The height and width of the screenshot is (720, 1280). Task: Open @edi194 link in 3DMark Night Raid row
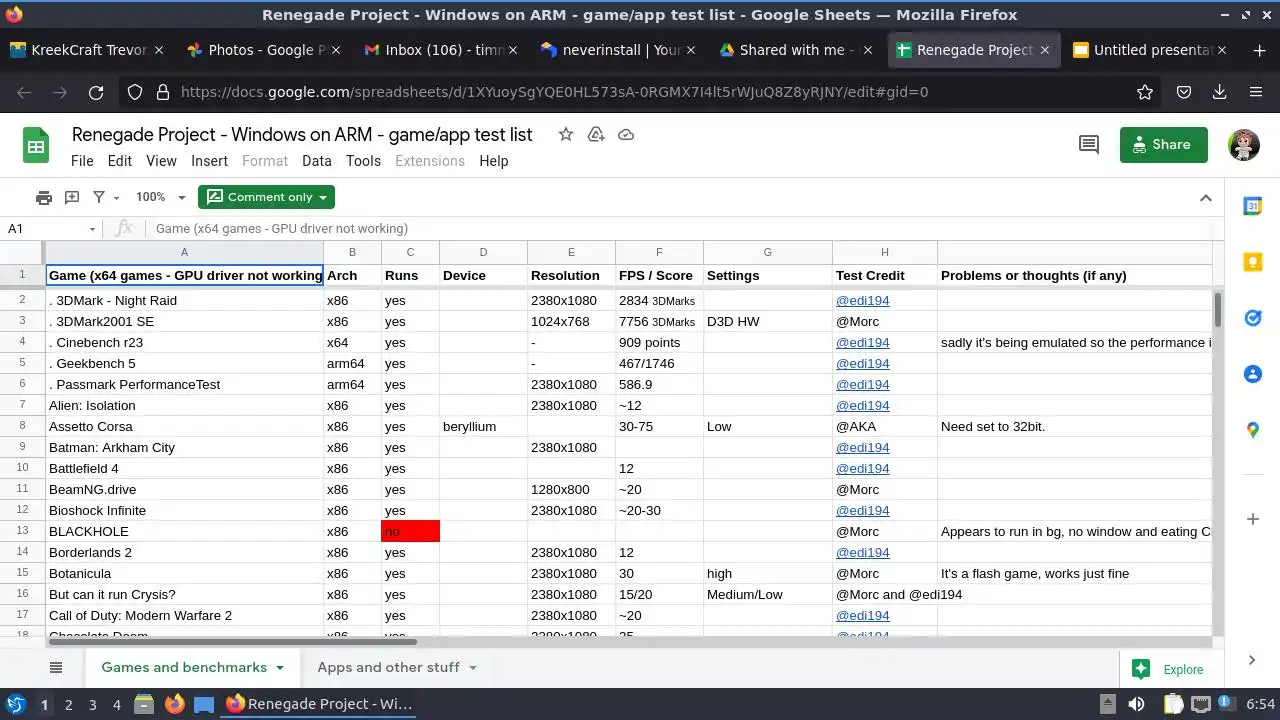[862, 301]
